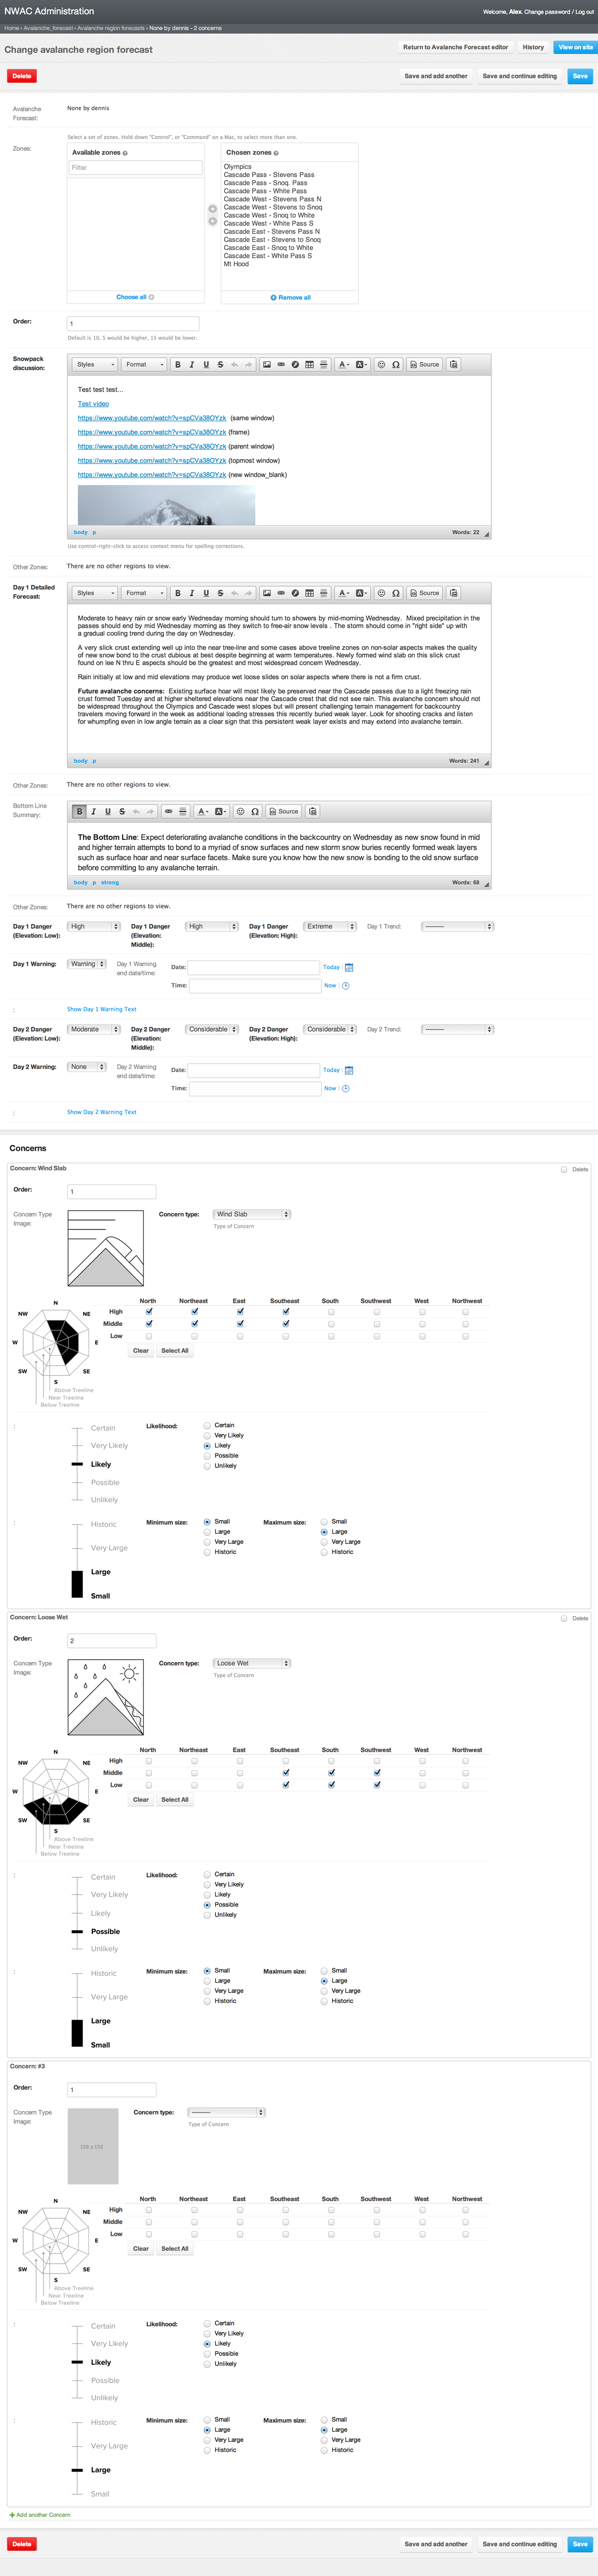
Task: Click Show Day 1 Warning Text link
Action: [101, 1009]
